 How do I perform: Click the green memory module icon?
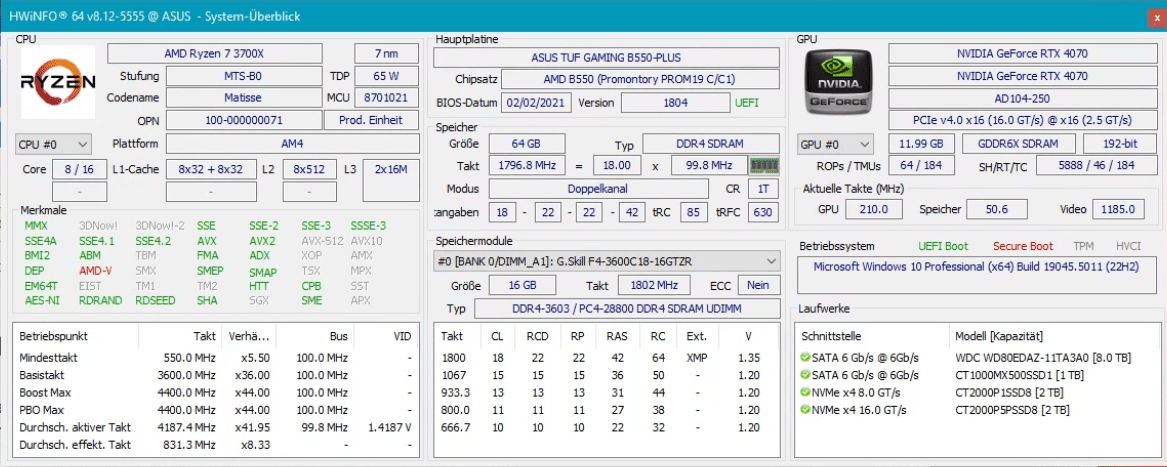(764, 165)
